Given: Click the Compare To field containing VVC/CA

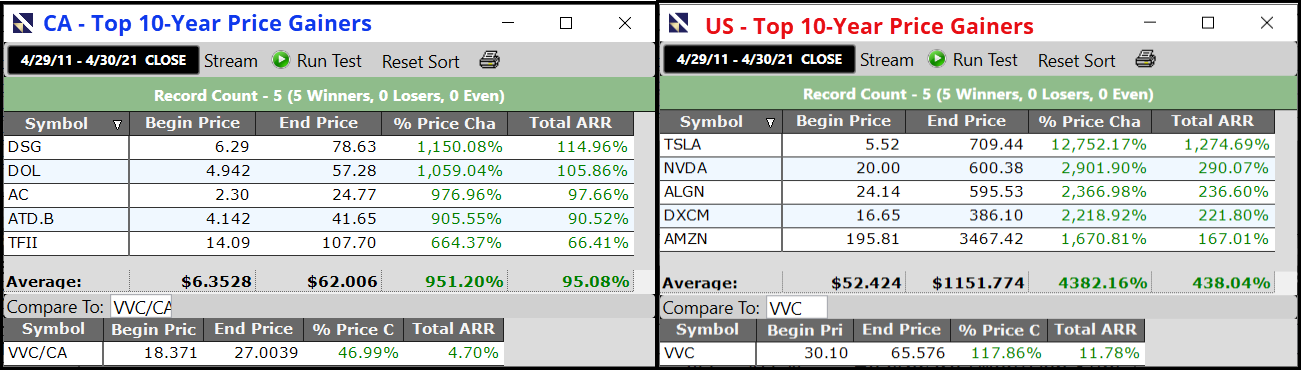Looking at the screenshot, I should point(141,306).
